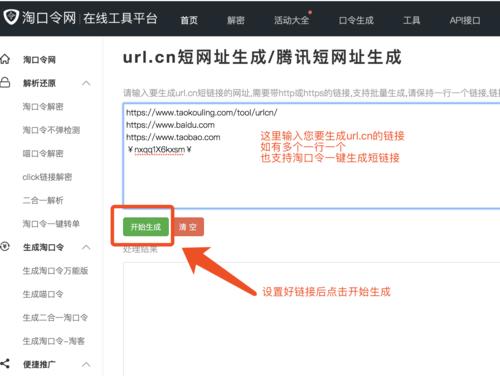Click the https://www.baidu.com line
The width and height of the screenshot is (500, 376).
170,125
